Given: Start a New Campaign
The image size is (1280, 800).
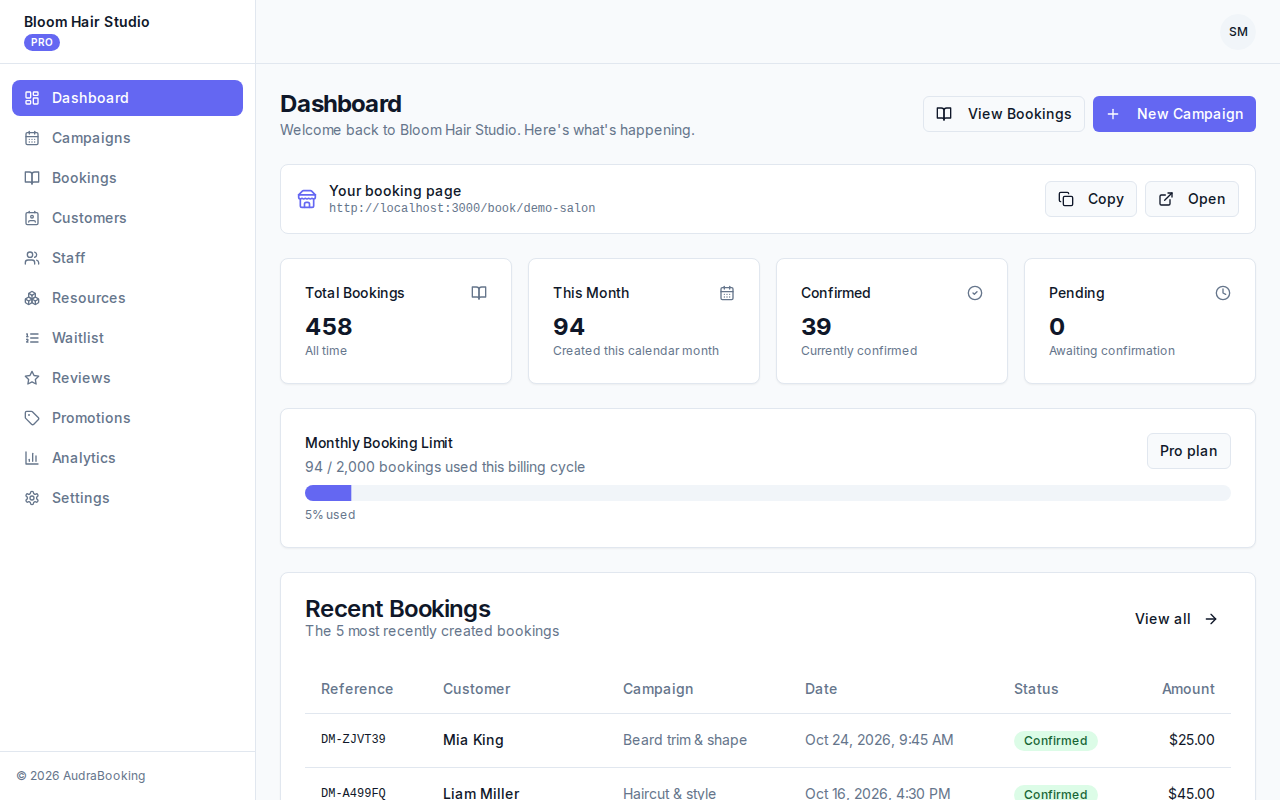Looking at the screenshot, I should [1174, 114].
